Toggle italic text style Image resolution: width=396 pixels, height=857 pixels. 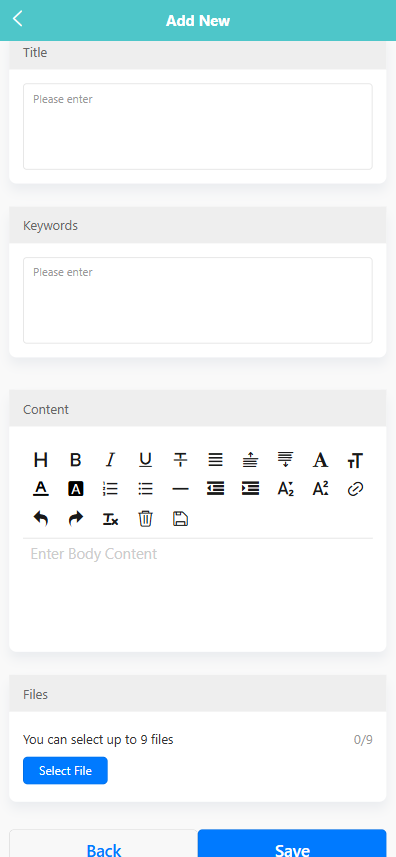[x=110, y=460]
